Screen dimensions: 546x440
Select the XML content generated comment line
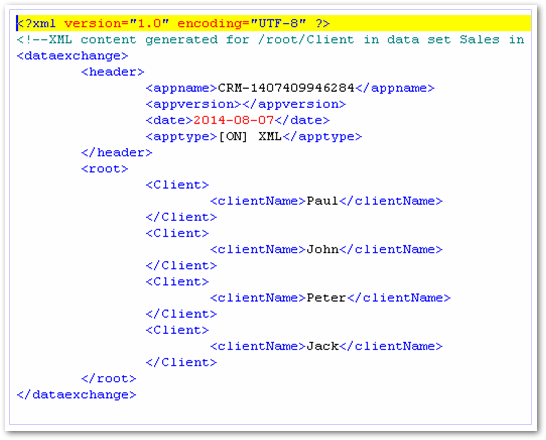point(271,39)
